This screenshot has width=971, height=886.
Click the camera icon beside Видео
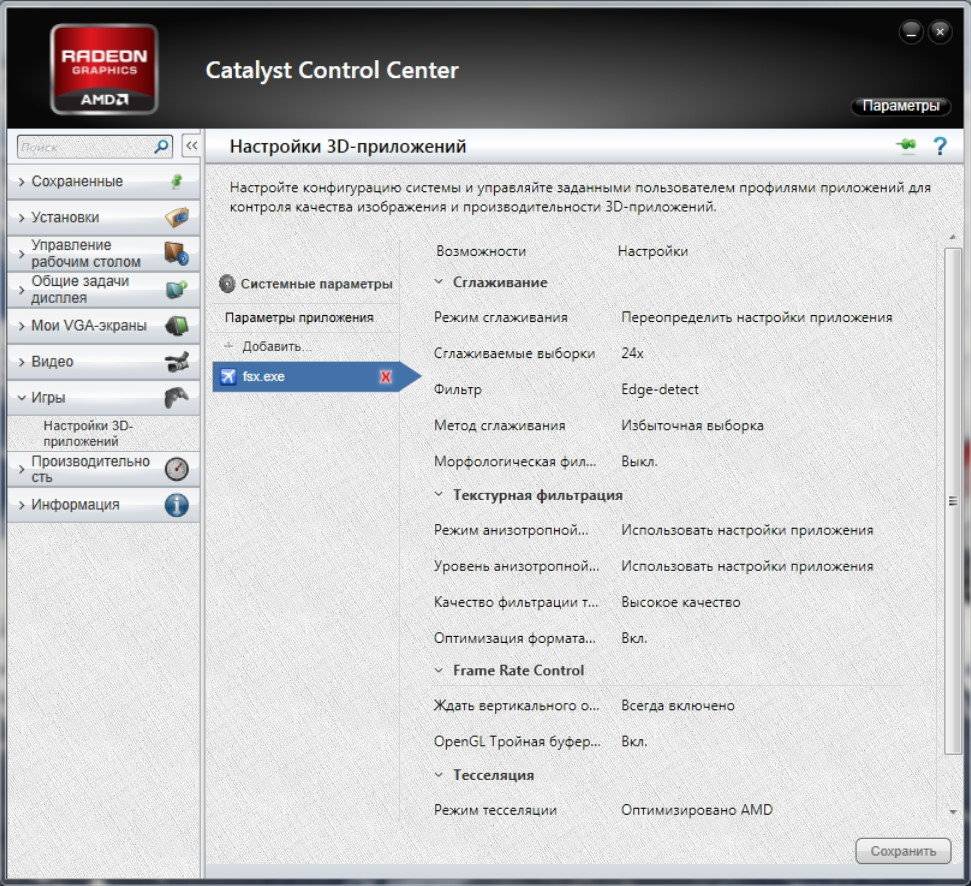click(x=176, y=361)
